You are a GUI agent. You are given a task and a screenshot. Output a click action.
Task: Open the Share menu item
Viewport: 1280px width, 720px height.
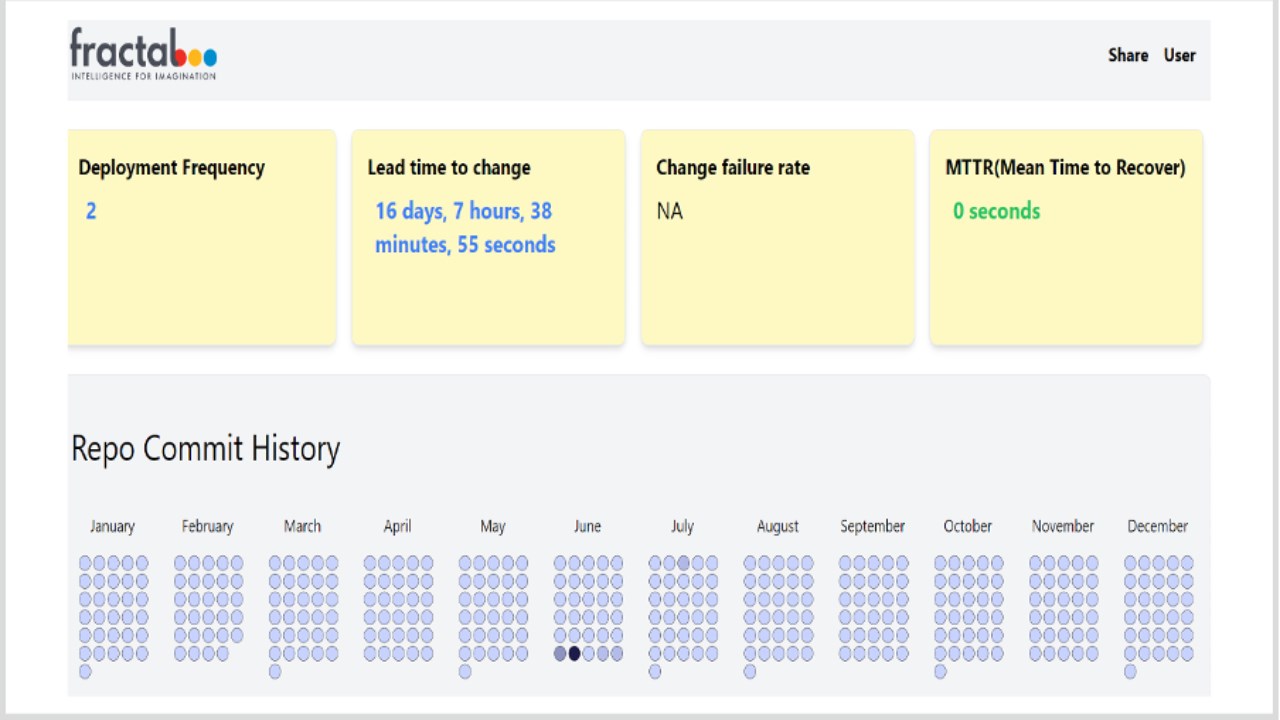point(1127,55)
